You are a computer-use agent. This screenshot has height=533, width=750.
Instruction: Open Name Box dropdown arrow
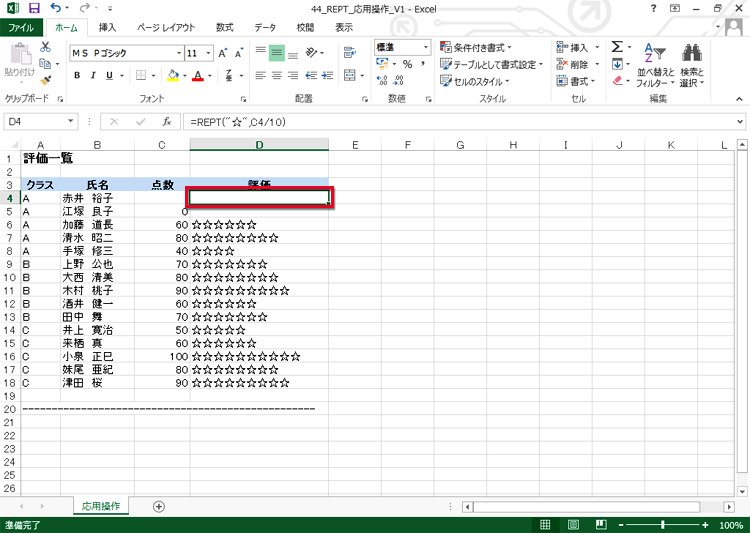[70, 122]
